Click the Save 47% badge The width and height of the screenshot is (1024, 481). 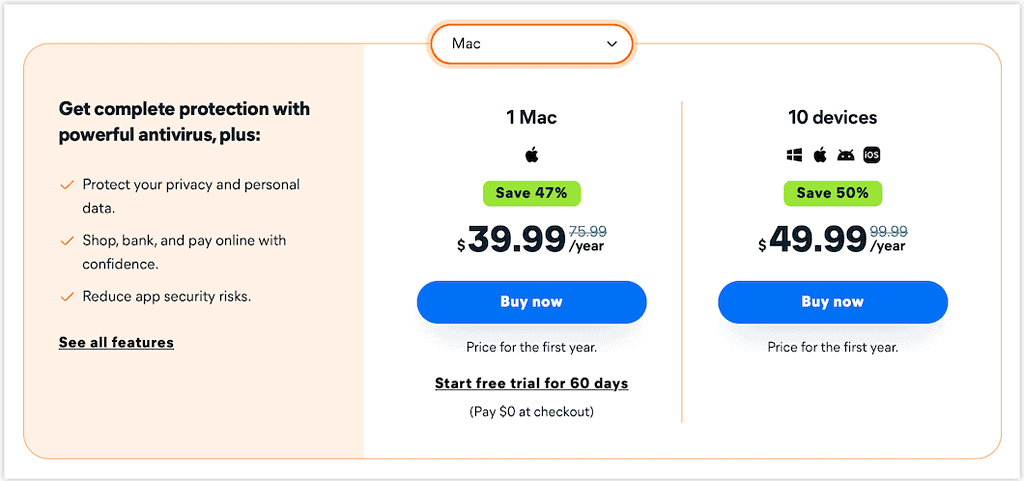tap(532, 193)
